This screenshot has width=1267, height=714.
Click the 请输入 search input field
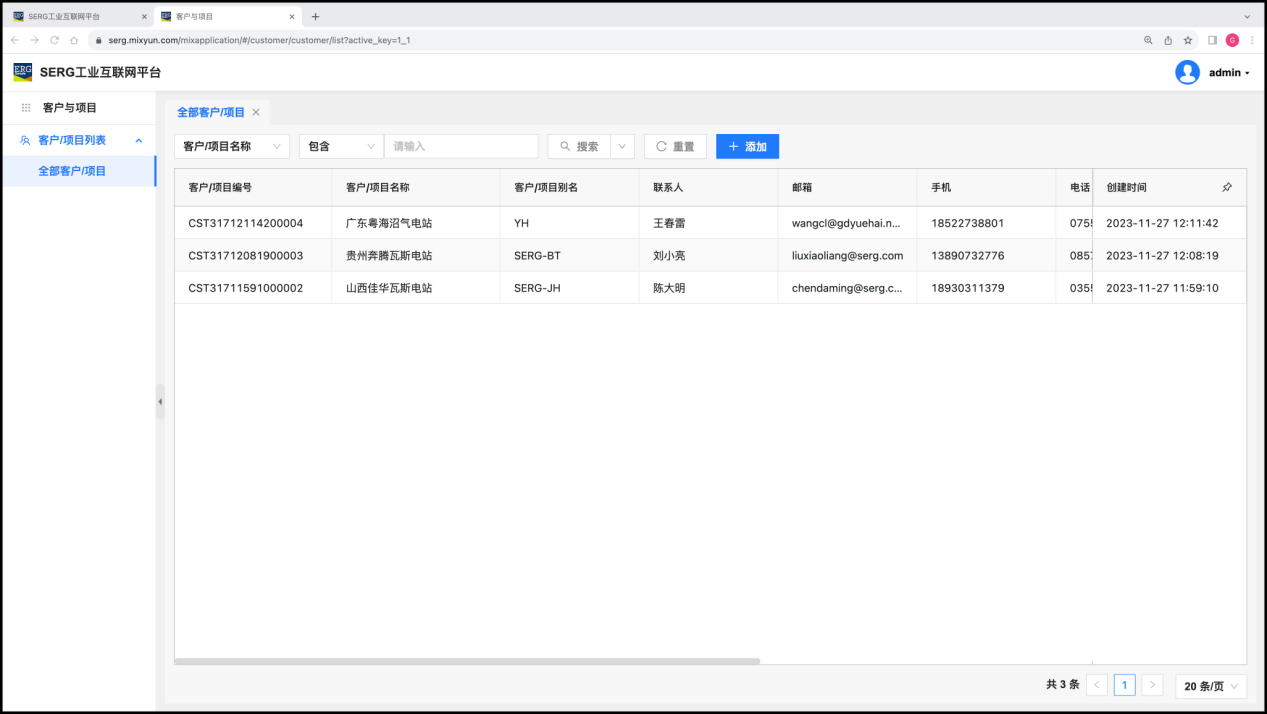click(x=461, y=146)
